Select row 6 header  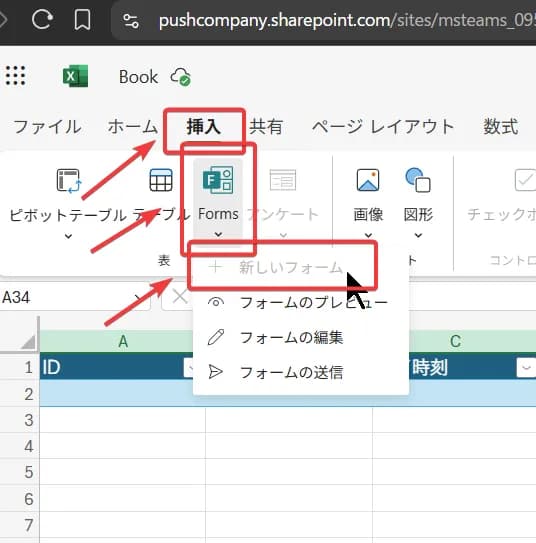(x=20, y=498)
